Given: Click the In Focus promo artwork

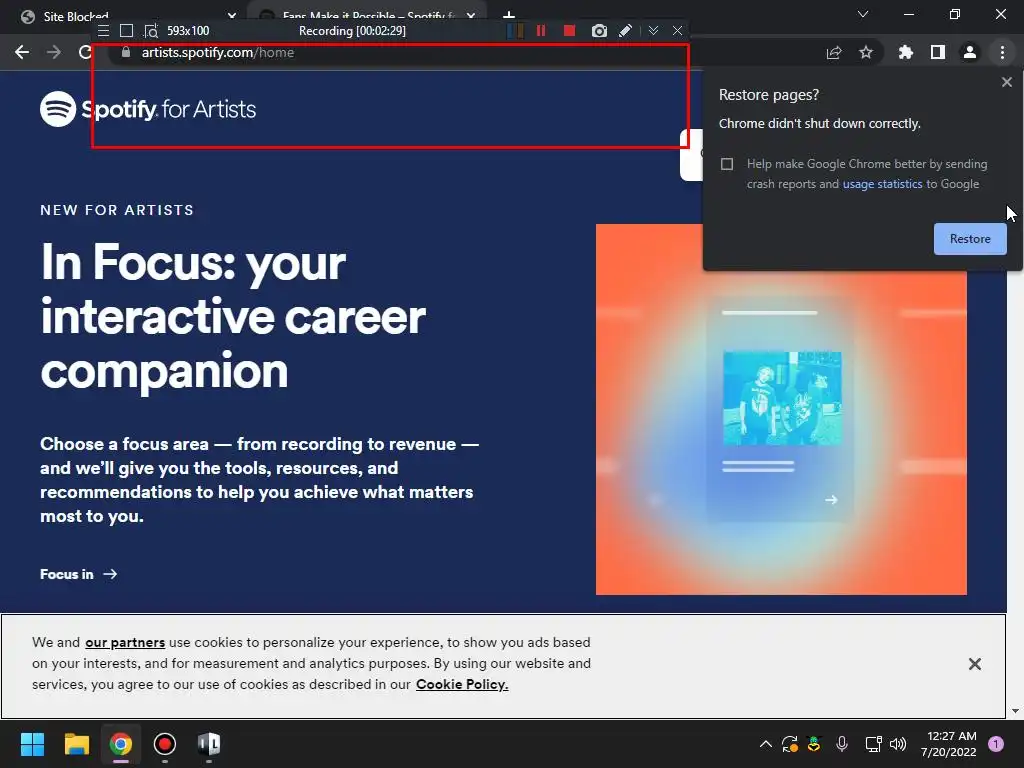Looking at the screenshot, I should coord(781,409).
